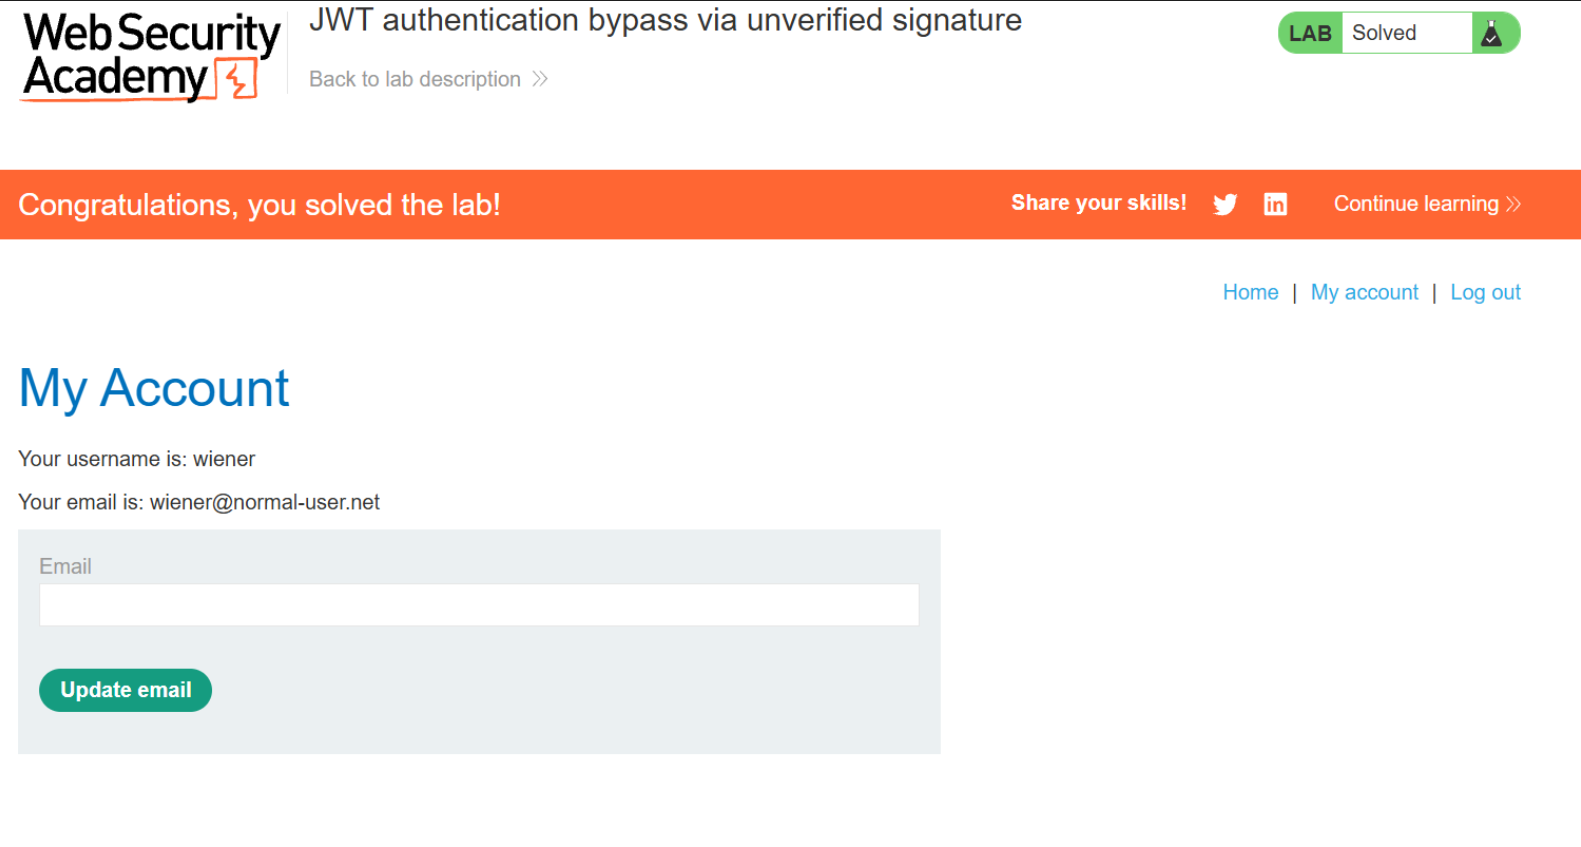Screen dimensions: 1581x847
Task: Click the Web Security Academy logo
Action: [152, 57]
